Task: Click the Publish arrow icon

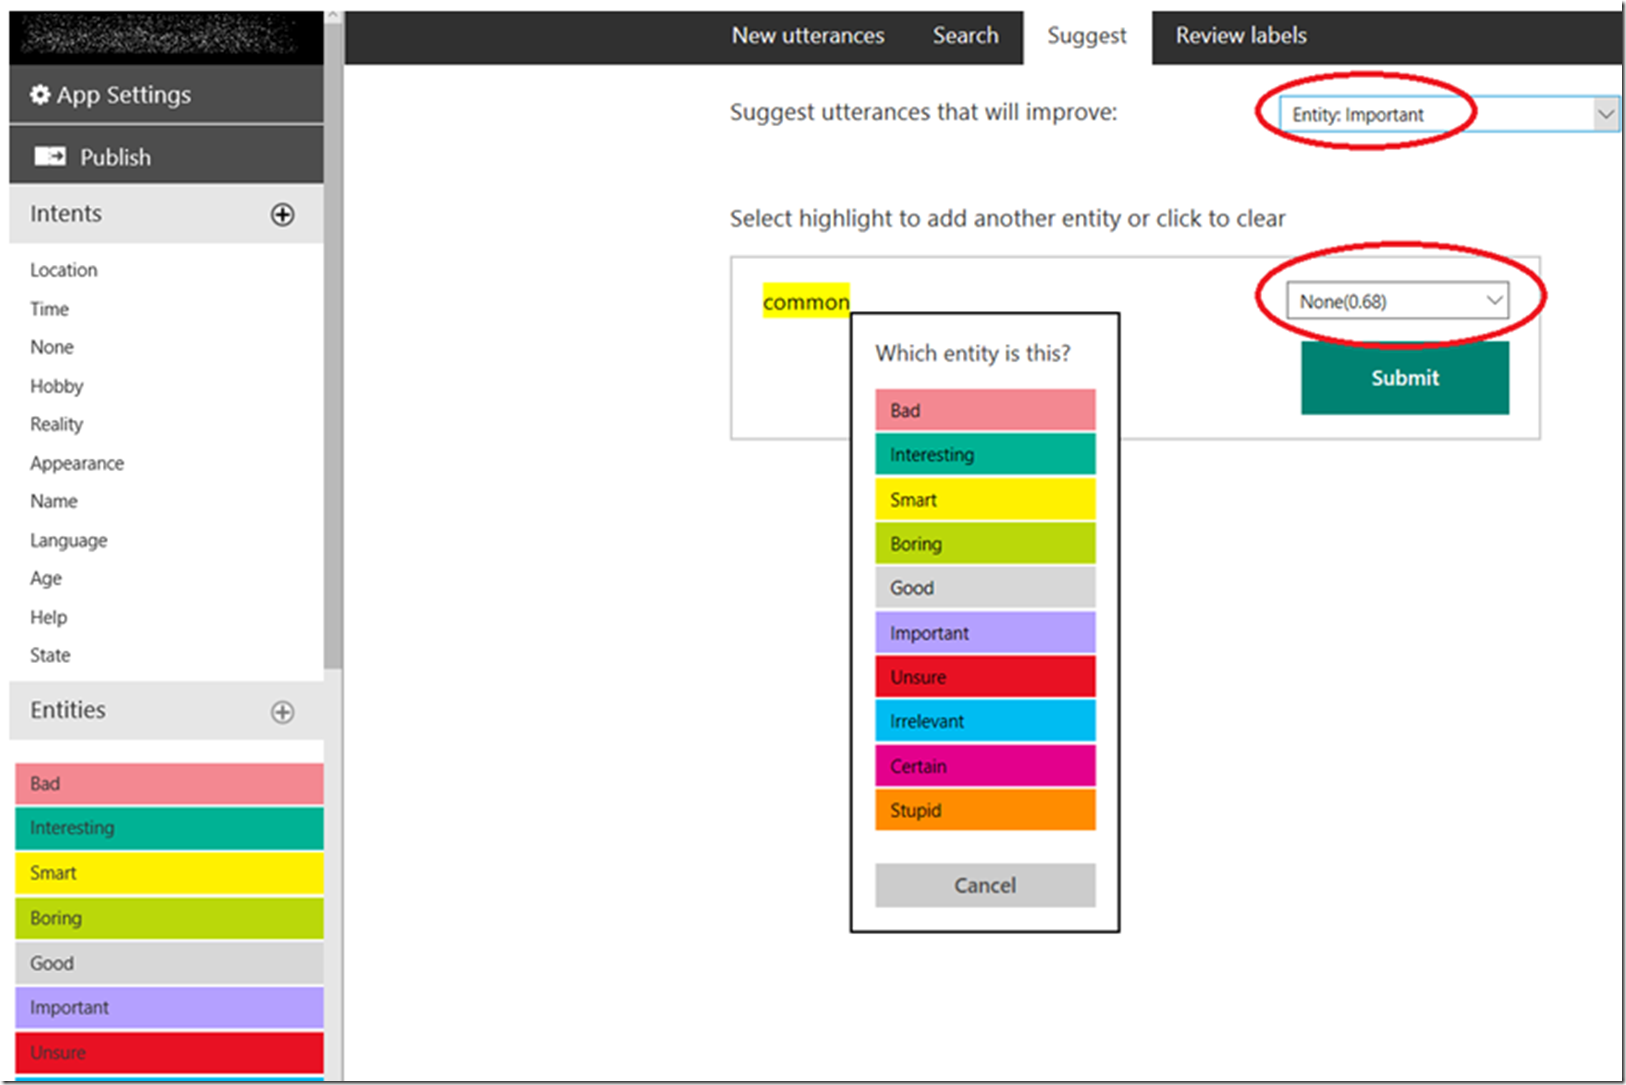Action: point(50,157)
